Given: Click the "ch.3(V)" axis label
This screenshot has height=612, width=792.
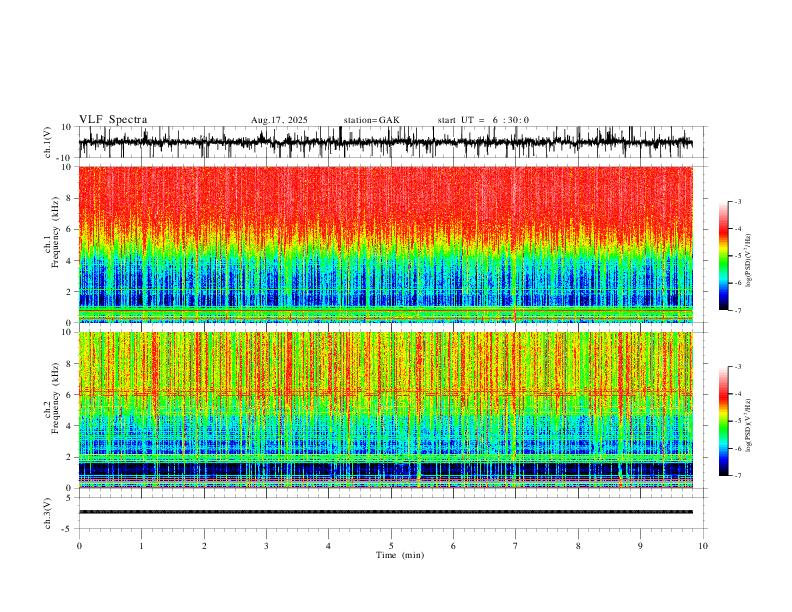Looking at the screenshot, I should point(48,513).
